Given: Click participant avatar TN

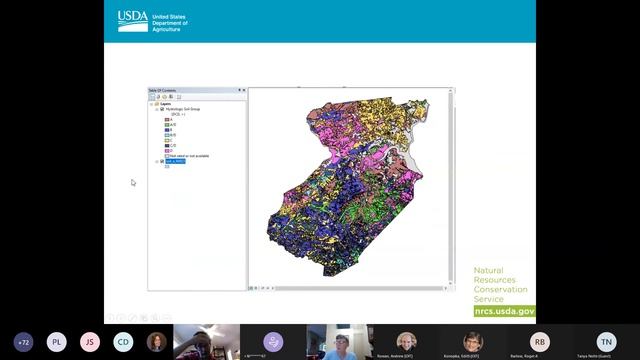Looking at the screenshot, I should pos(606,342).
